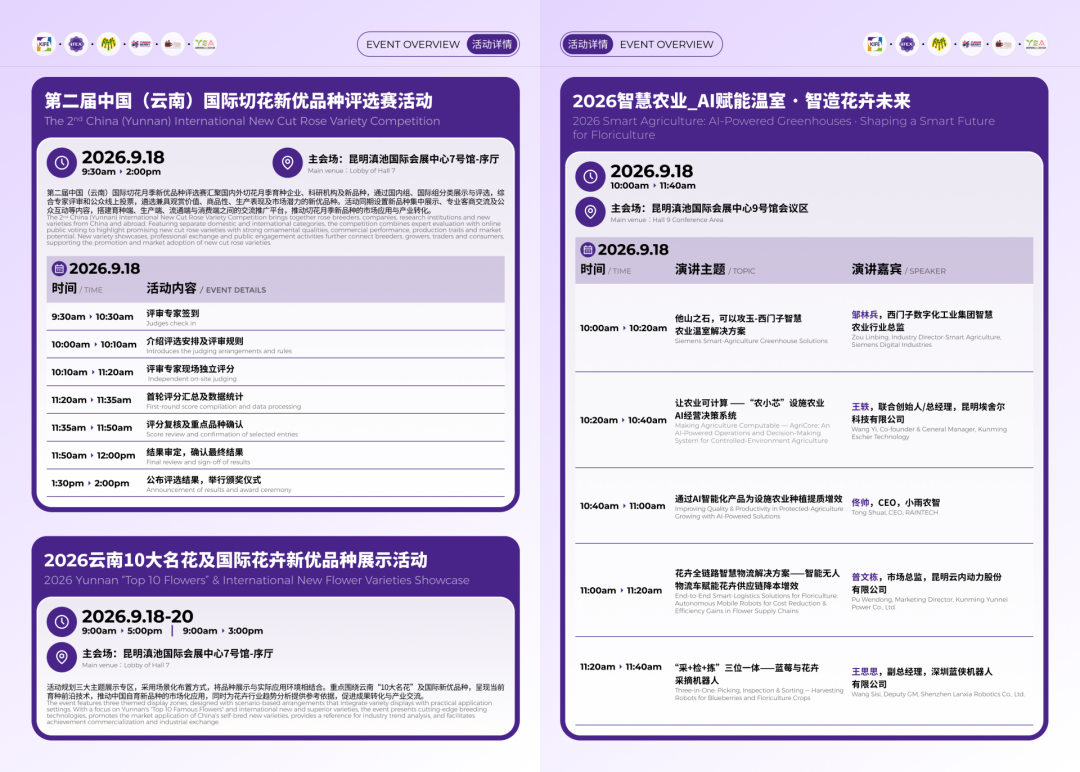
Task: Click the purple IFEX logo on the left page
Action: click(x=76, y=44)
